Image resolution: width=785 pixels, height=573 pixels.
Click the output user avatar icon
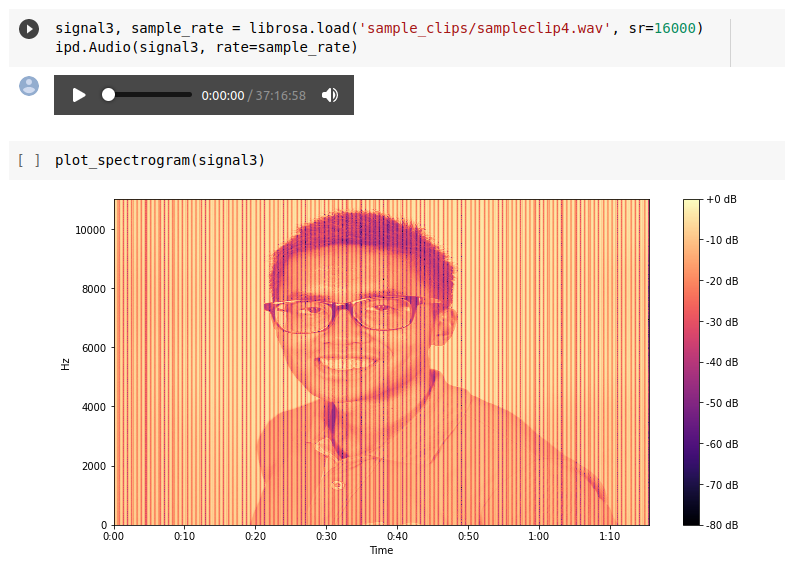point(29,86)
